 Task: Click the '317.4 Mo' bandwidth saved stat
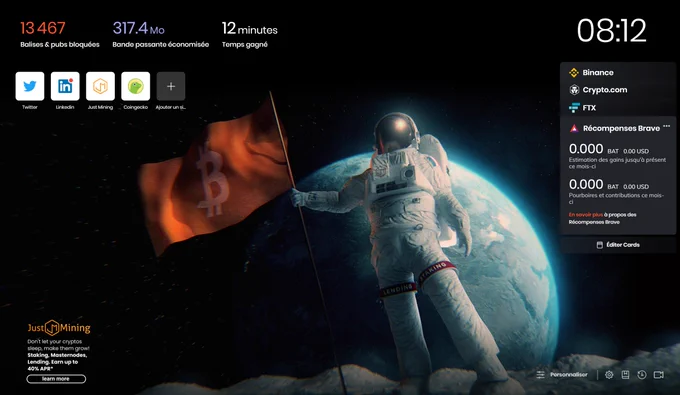138,29
